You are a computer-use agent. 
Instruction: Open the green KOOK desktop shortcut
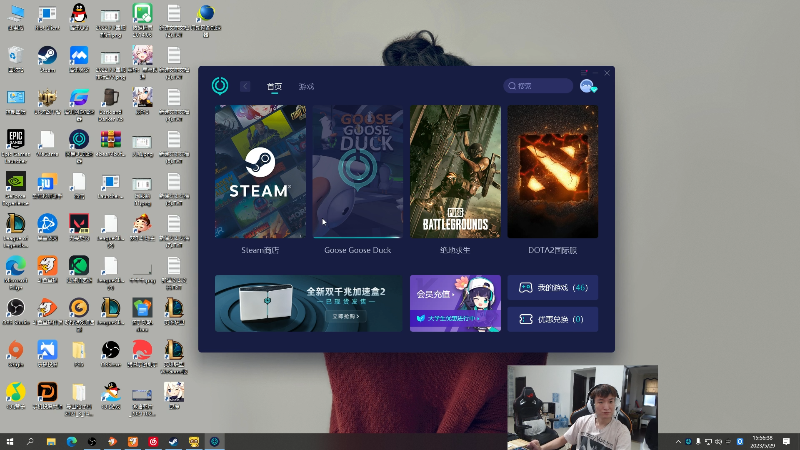point(79,269)
